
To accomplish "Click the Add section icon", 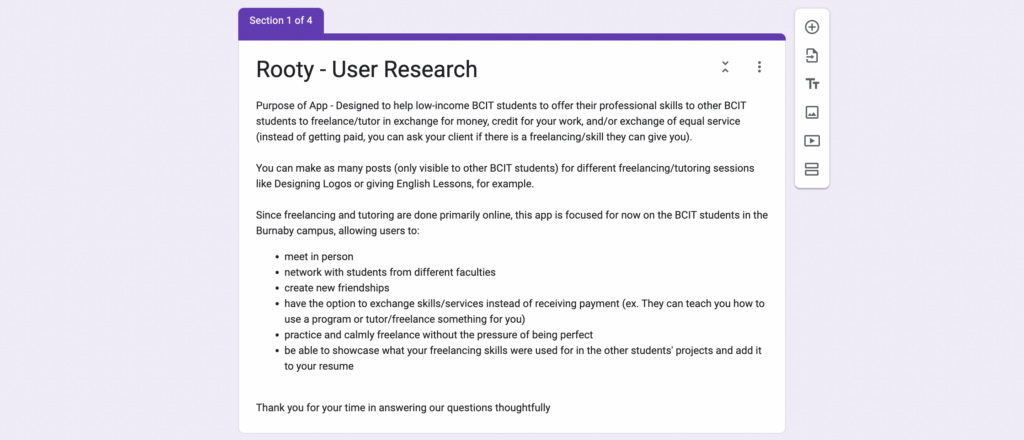I will [x=812, y=169].
